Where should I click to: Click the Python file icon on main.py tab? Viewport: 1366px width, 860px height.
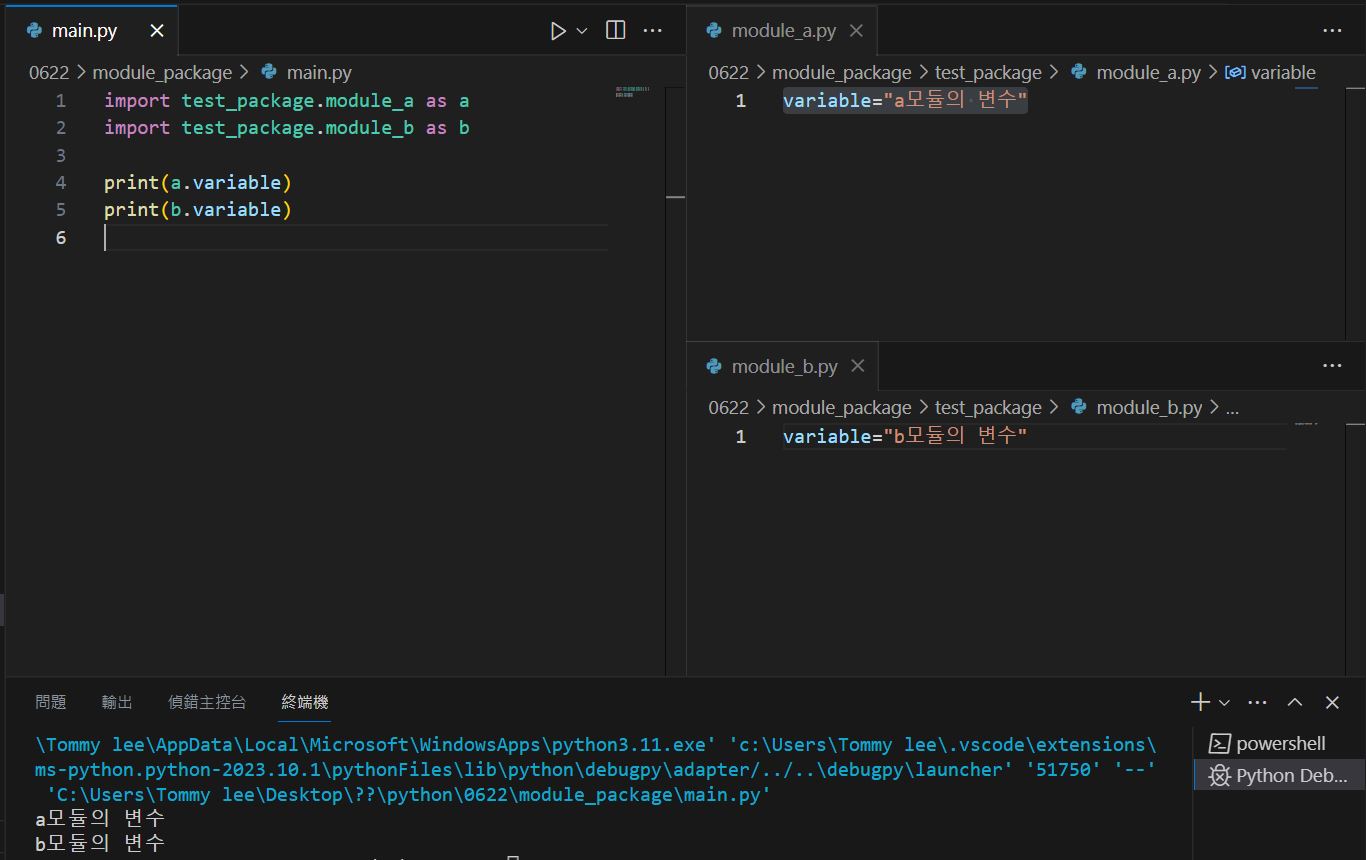coord(35,30)
